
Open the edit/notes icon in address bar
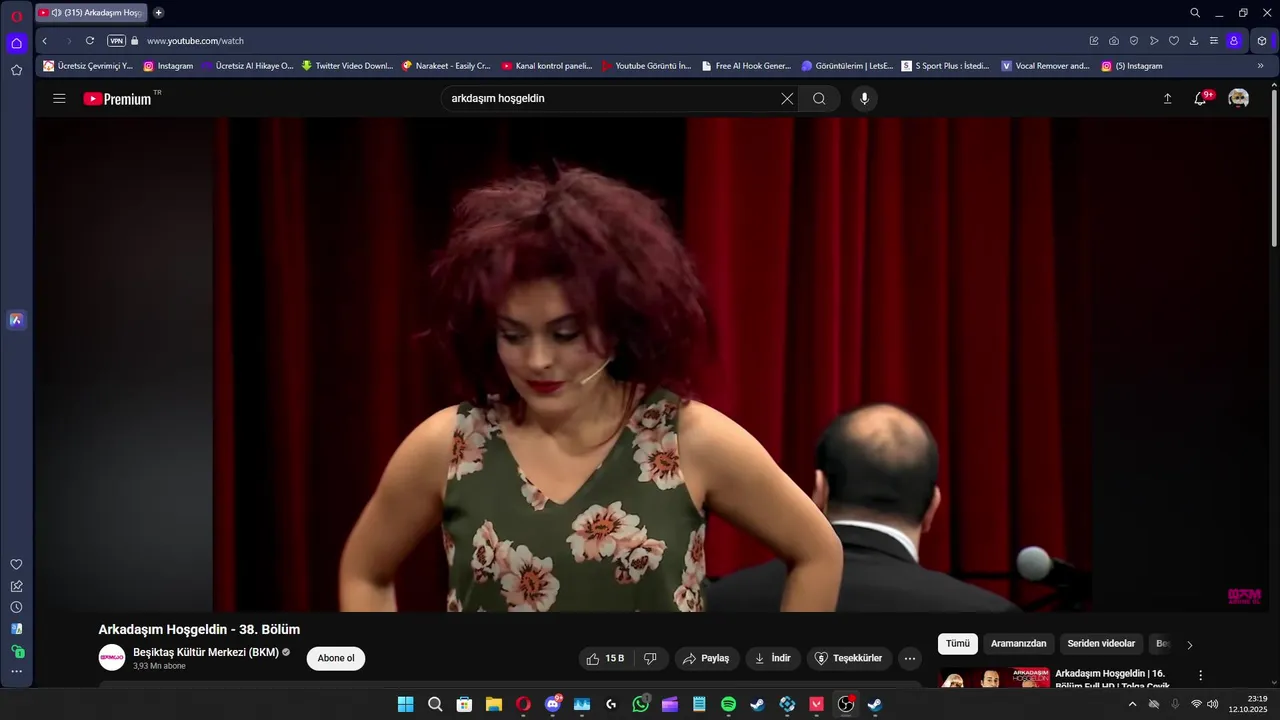coord(1094,41)
